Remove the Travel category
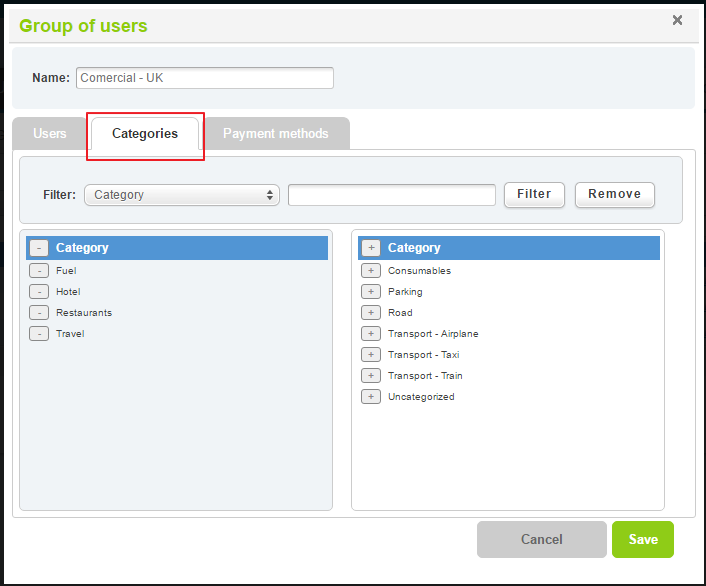The width and height of the screenshot is (706, 586). point(39,334)
